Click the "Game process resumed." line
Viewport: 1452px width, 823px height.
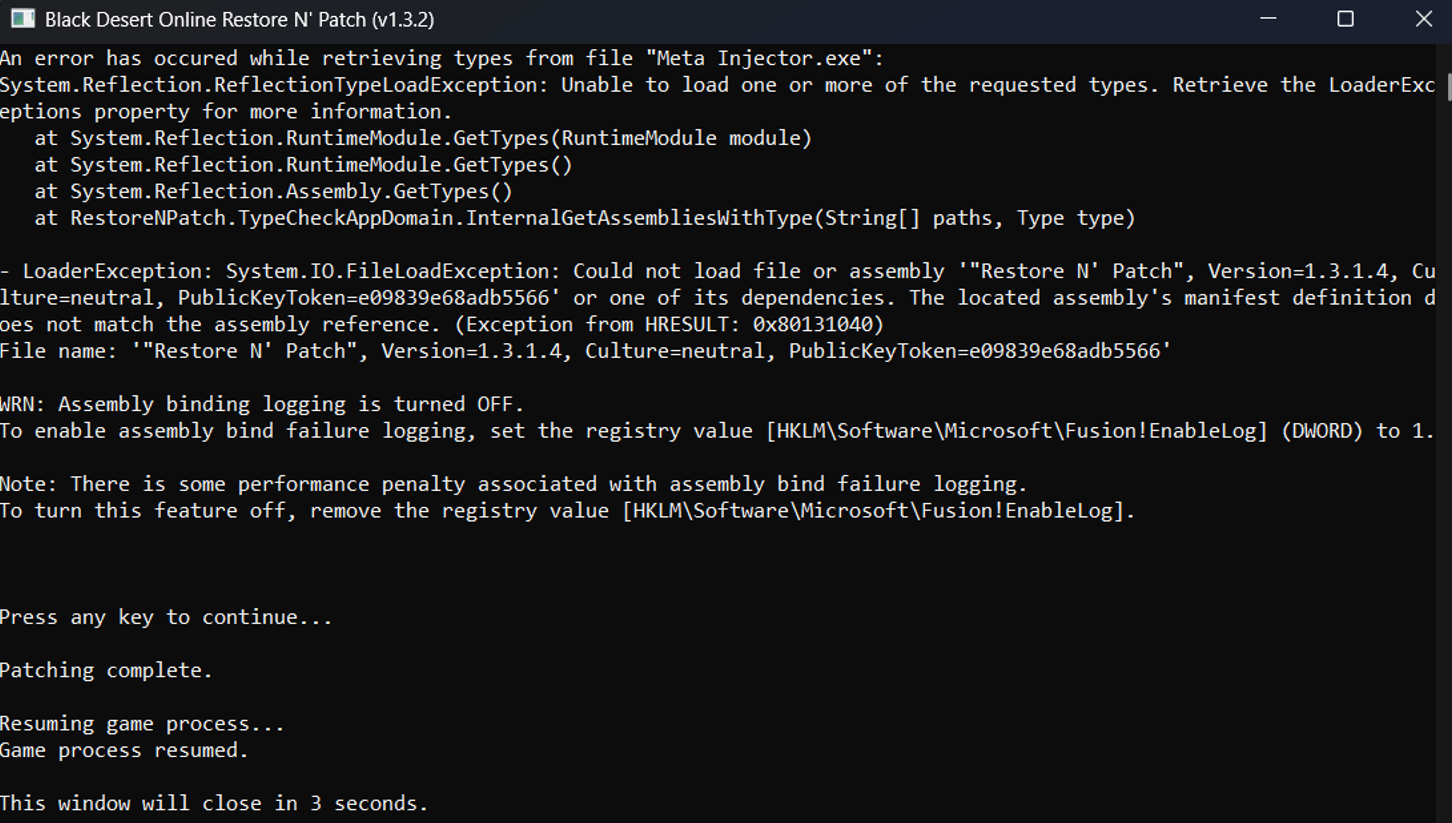pyautogui.click(x=124, y=750)
